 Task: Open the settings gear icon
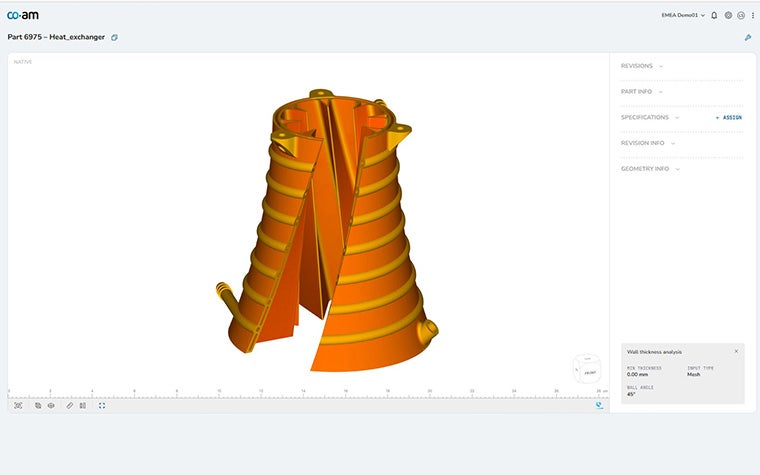pos(728,16)
